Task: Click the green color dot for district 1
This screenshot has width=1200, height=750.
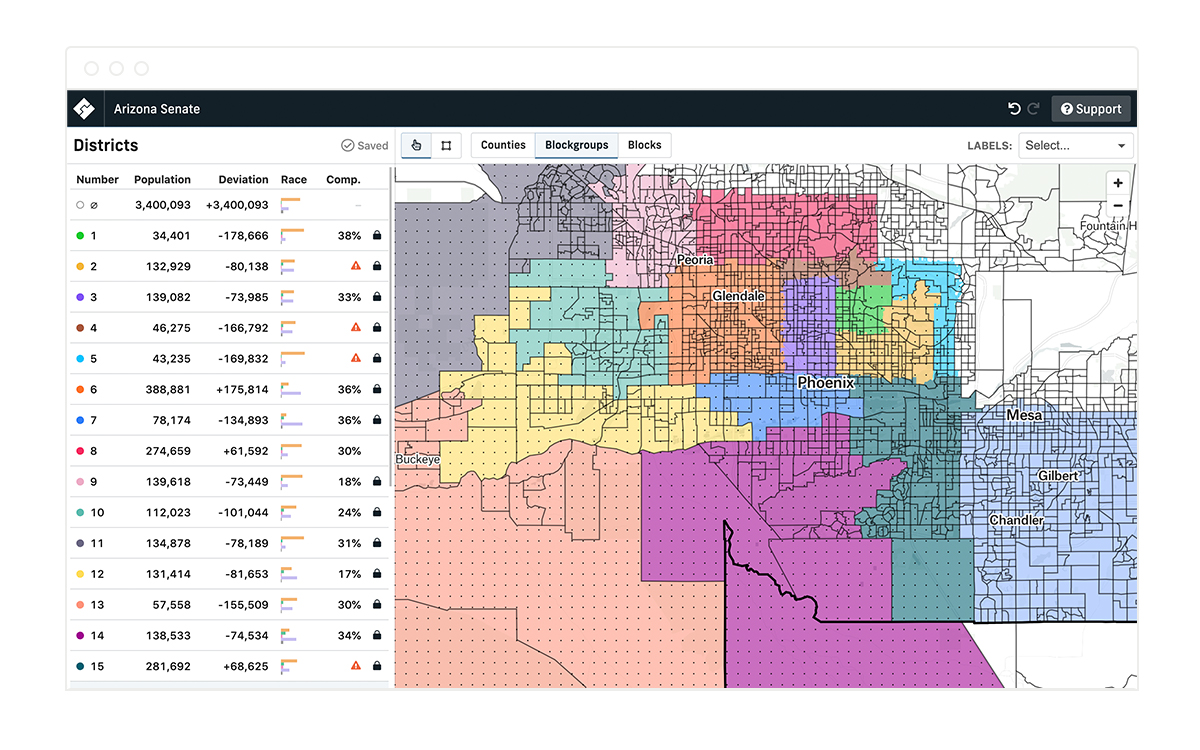Action: coord(82,235)
